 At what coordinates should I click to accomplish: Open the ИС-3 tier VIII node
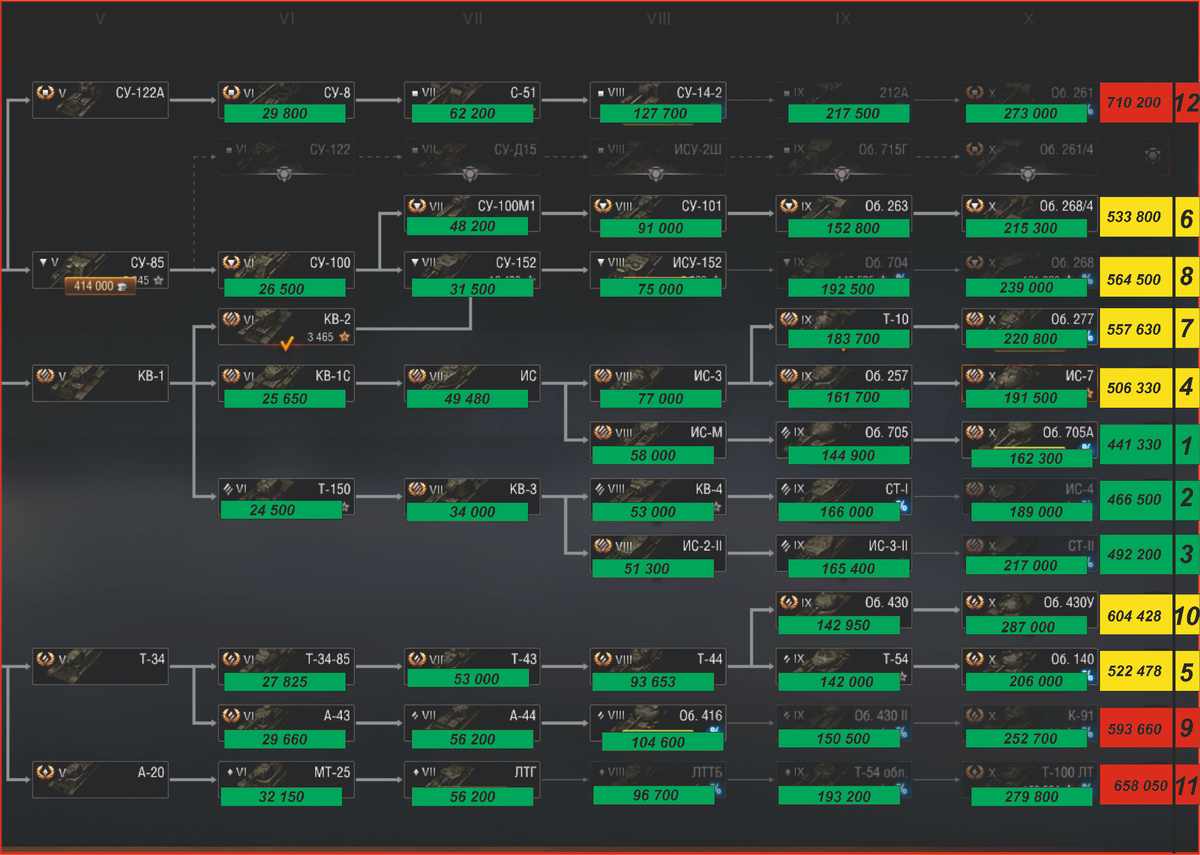[x=658, y=383]
